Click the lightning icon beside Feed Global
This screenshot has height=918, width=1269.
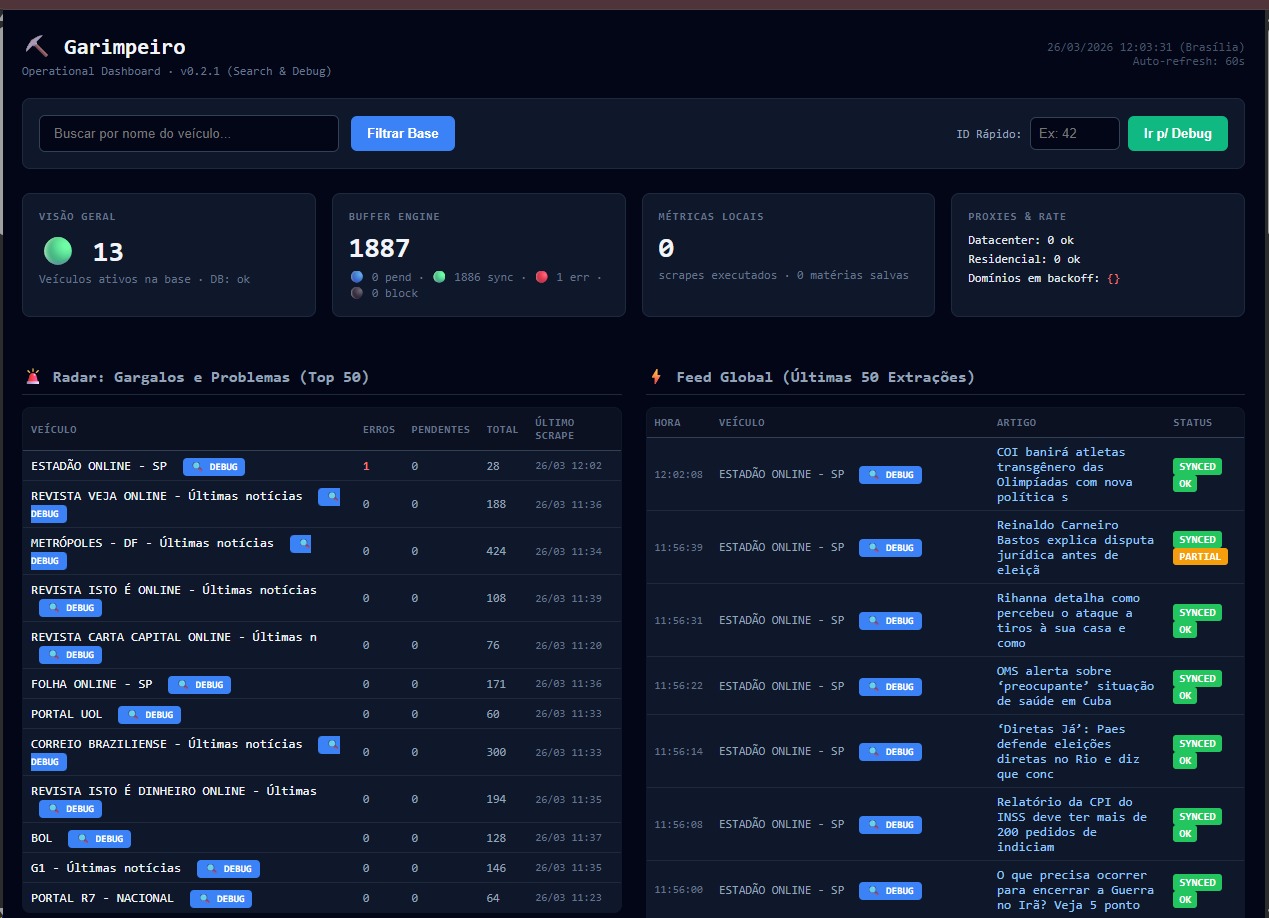pos(657,376)
